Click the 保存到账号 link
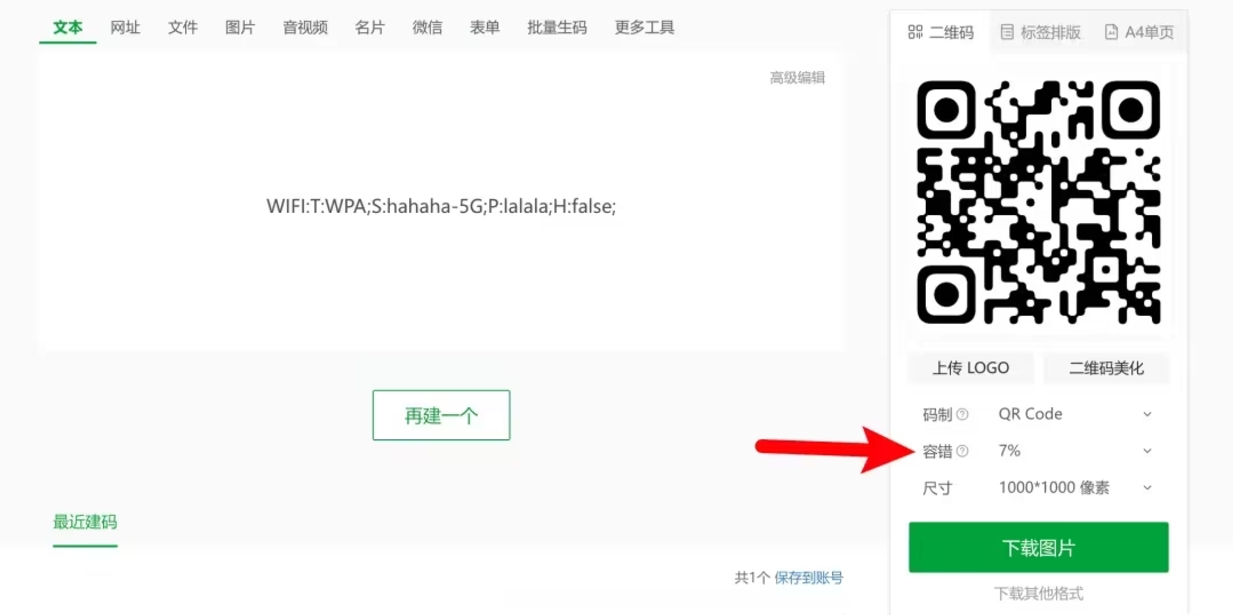The height and width of the screenshot is (615, 1233). tap(809, 577)
